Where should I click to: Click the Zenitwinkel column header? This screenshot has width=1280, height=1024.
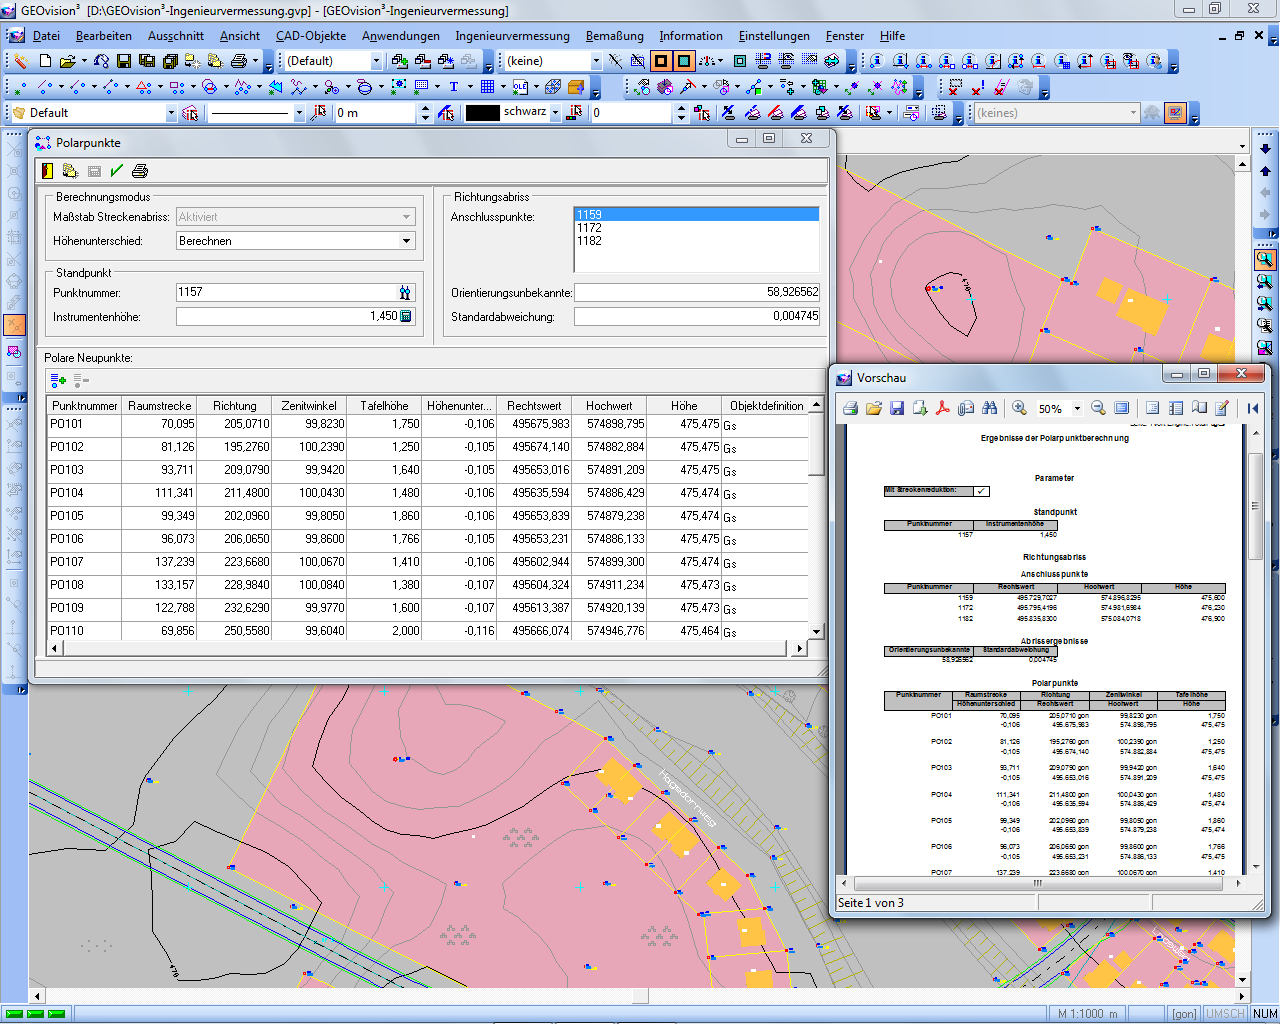point(309,406)
